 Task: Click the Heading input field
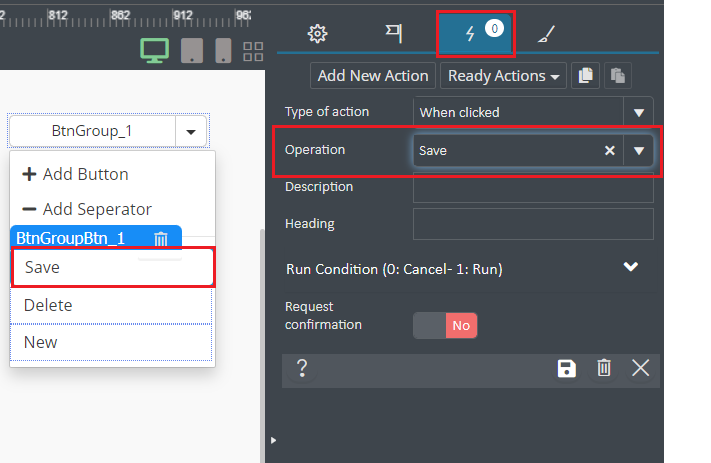533,224
